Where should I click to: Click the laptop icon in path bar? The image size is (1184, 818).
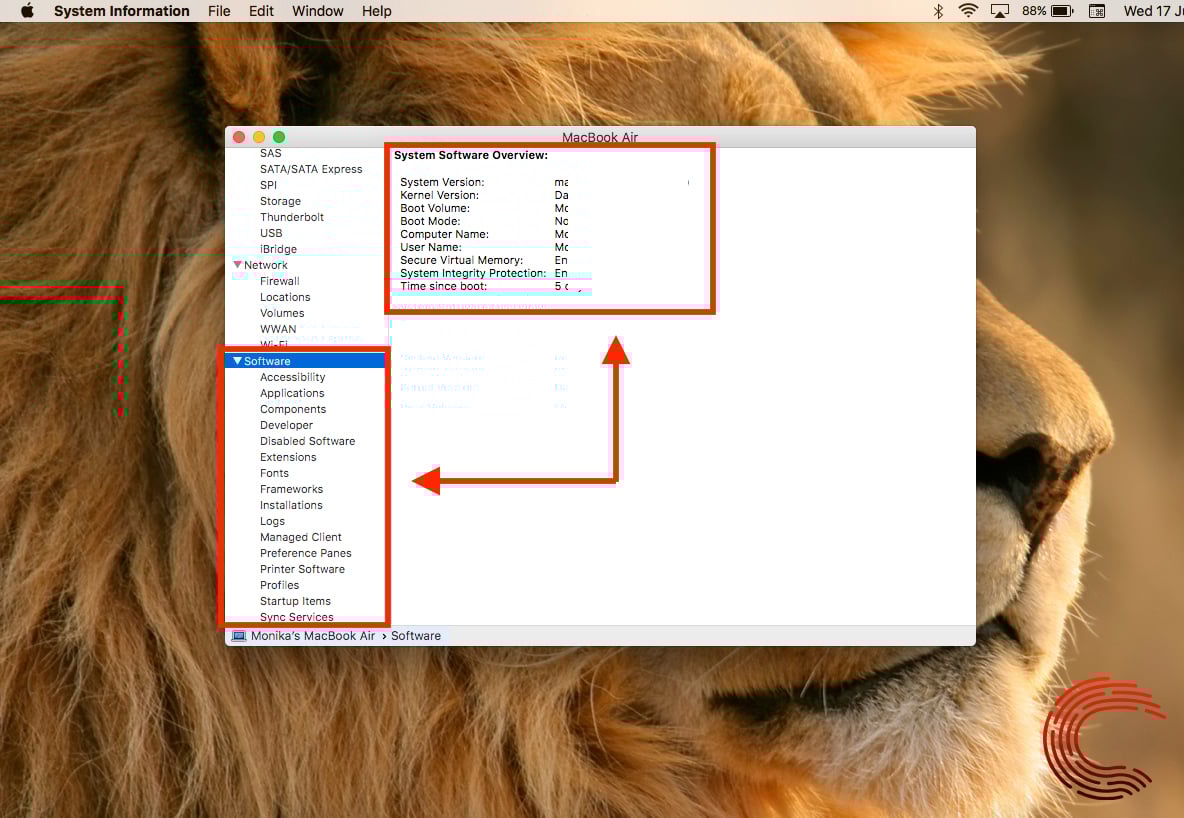pos(239,636)
